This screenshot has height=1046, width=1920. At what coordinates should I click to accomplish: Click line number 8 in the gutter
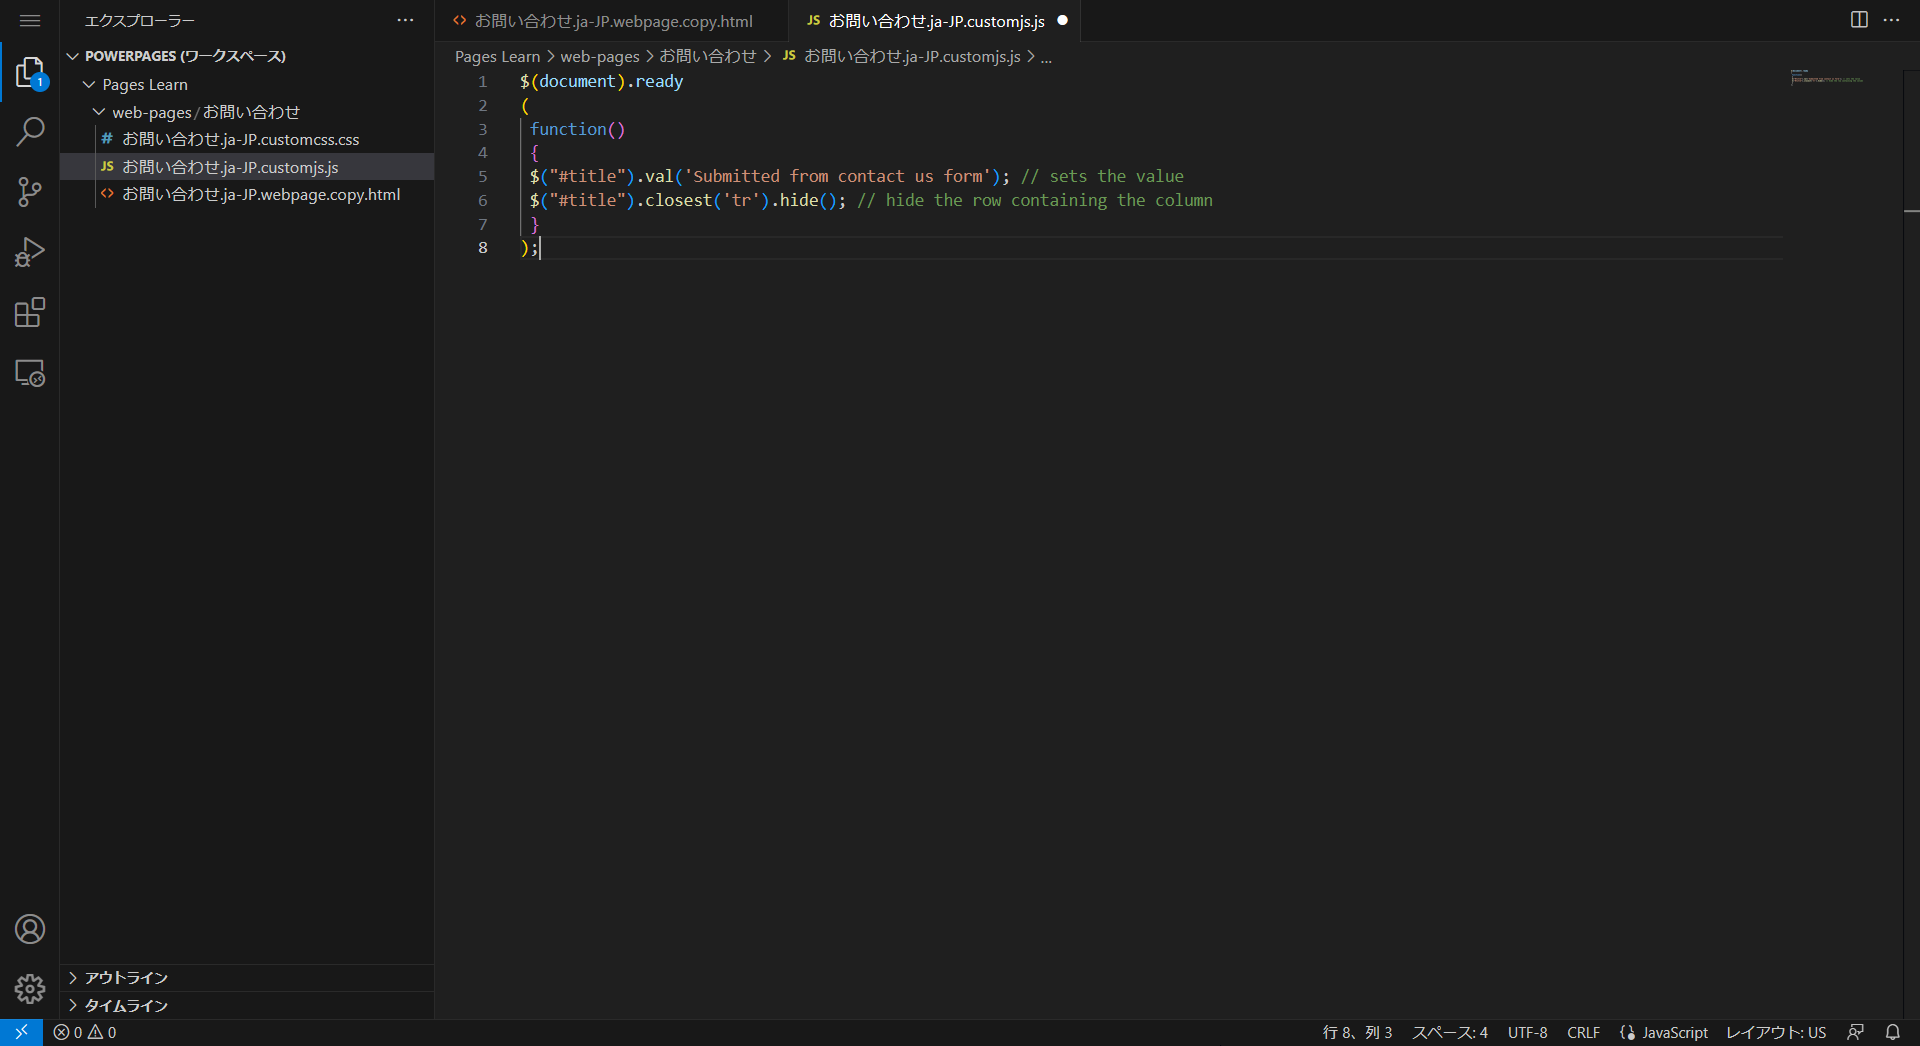(483, 248)
